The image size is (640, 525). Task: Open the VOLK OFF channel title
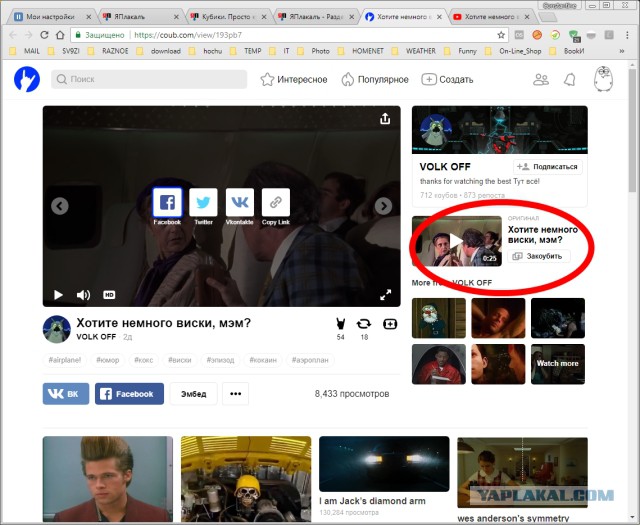445,167
